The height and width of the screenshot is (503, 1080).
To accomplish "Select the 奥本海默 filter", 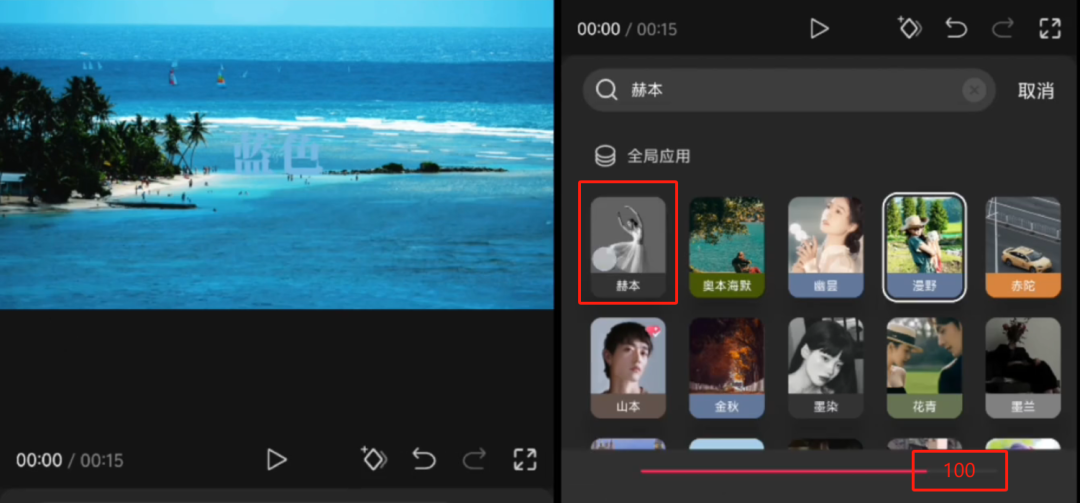I will point(727,247).
